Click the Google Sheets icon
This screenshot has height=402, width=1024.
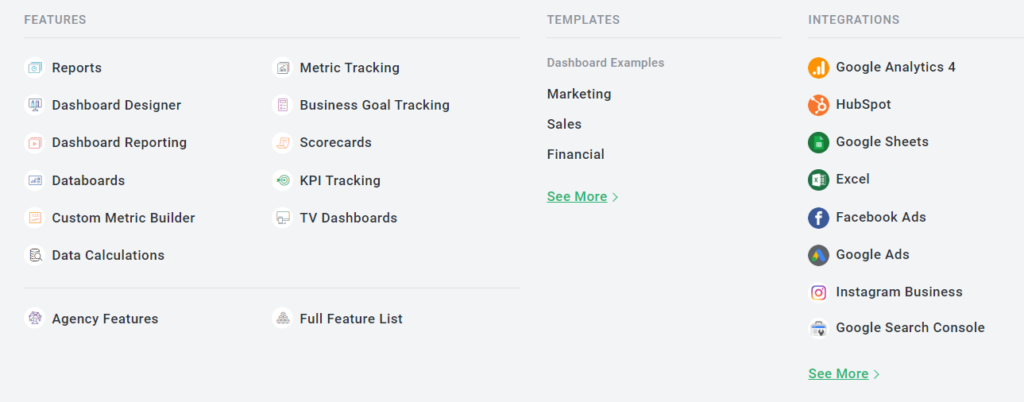[x=818, y=142]
